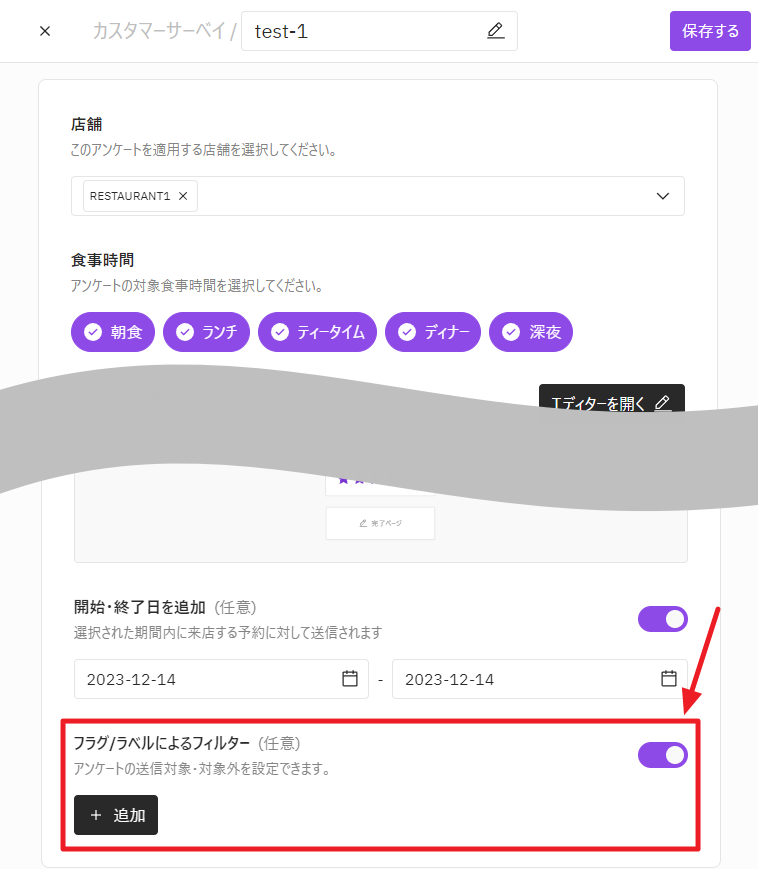Viewport: 758px width, 869px height.
Task: Click the エディターを開く button
Action: pos(611,402)
